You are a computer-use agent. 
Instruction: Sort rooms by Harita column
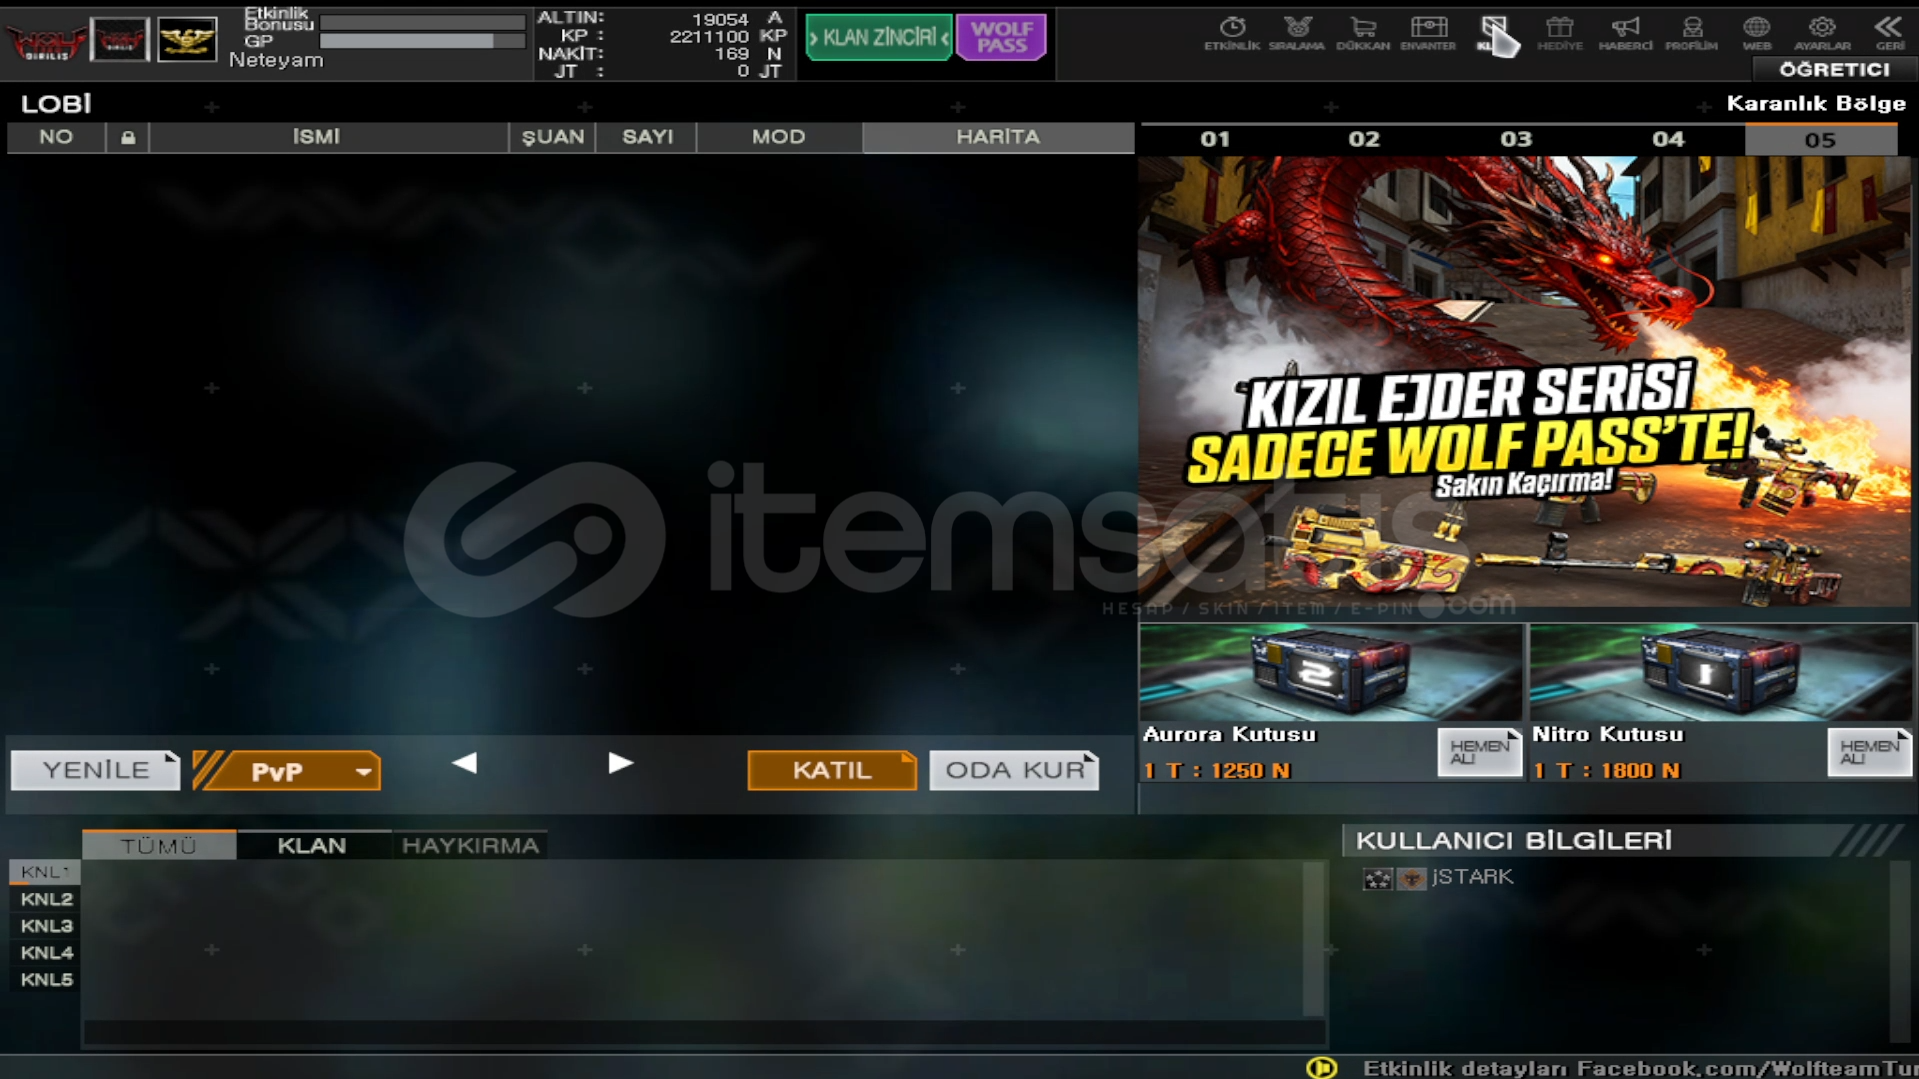tap(998, 138)
